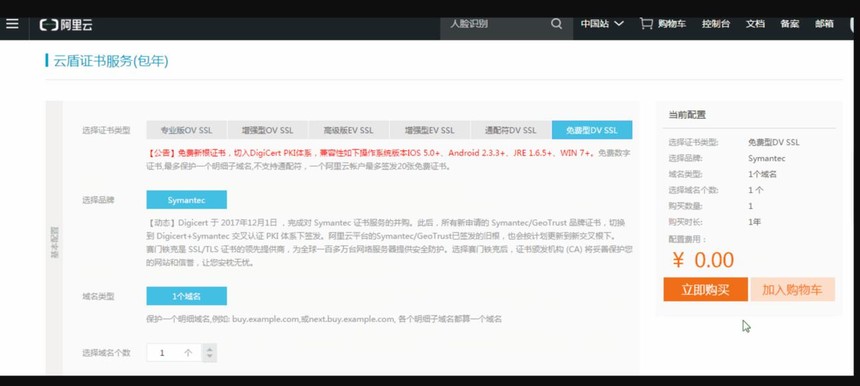Click the 加入购物车 add to cart button
Viewport: 860px width, 386px height.
tap(793, 290)
